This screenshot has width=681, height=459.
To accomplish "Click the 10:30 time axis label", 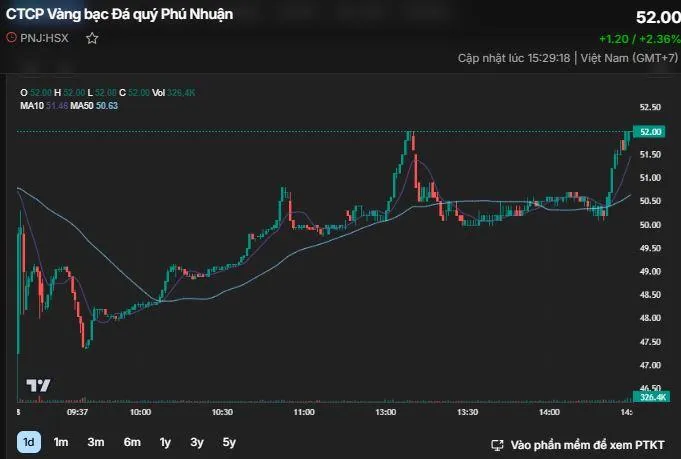I will coord(222,412).
